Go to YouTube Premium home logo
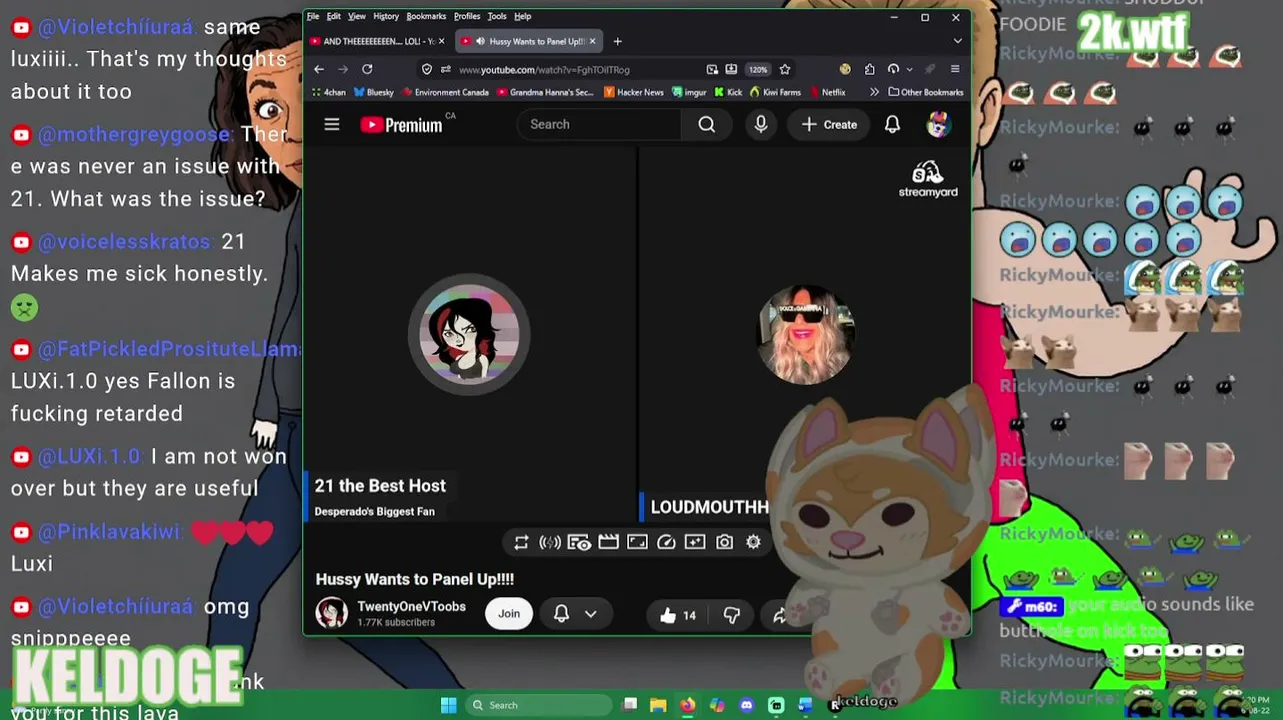 [401, 125]
